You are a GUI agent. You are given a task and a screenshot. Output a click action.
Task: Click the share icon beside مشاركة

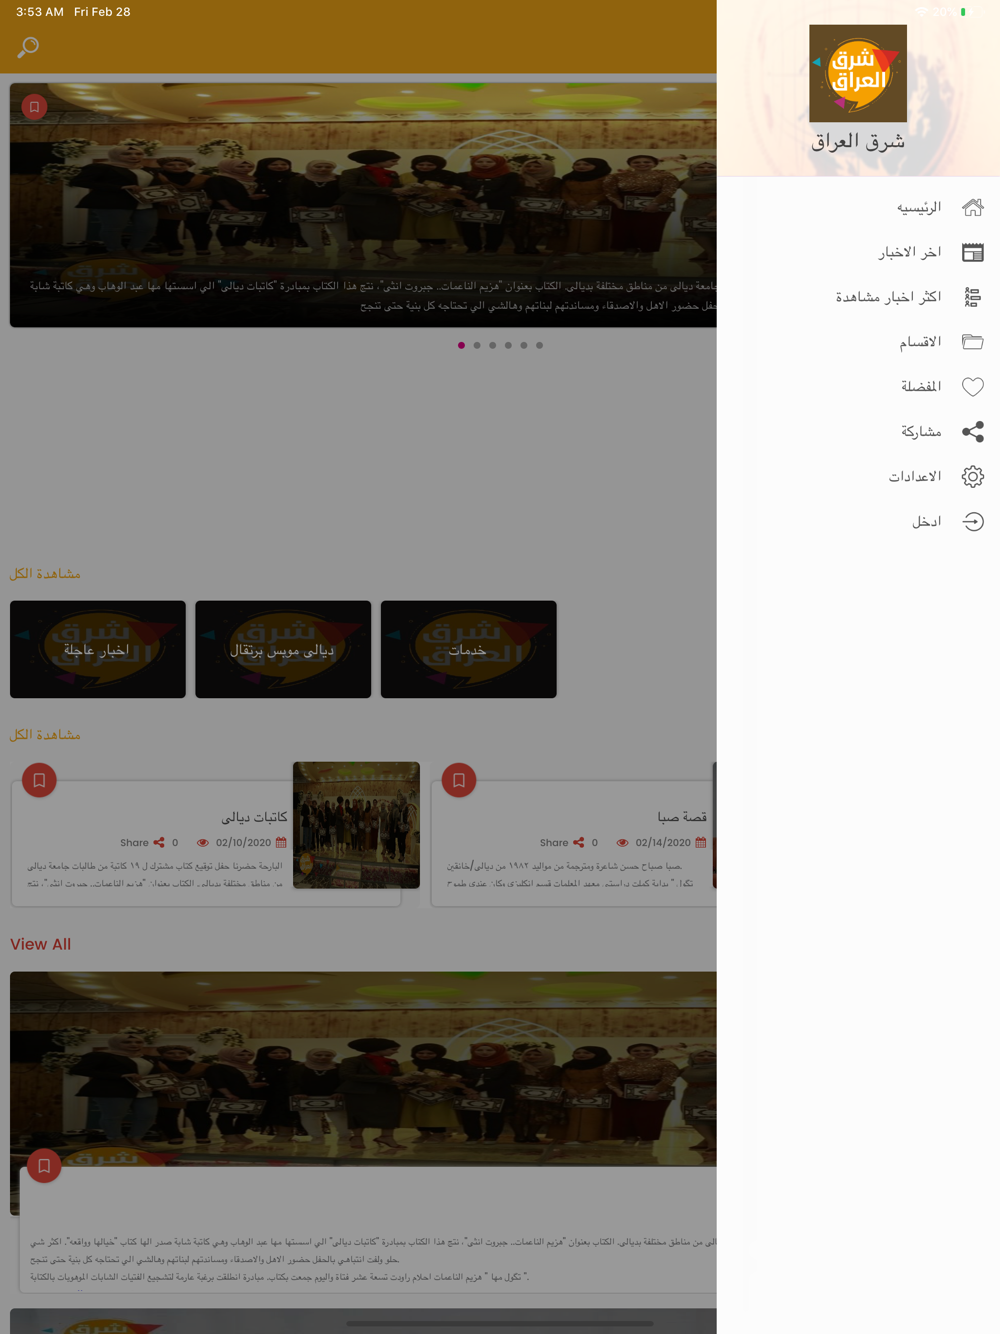(x=973, y=432)
